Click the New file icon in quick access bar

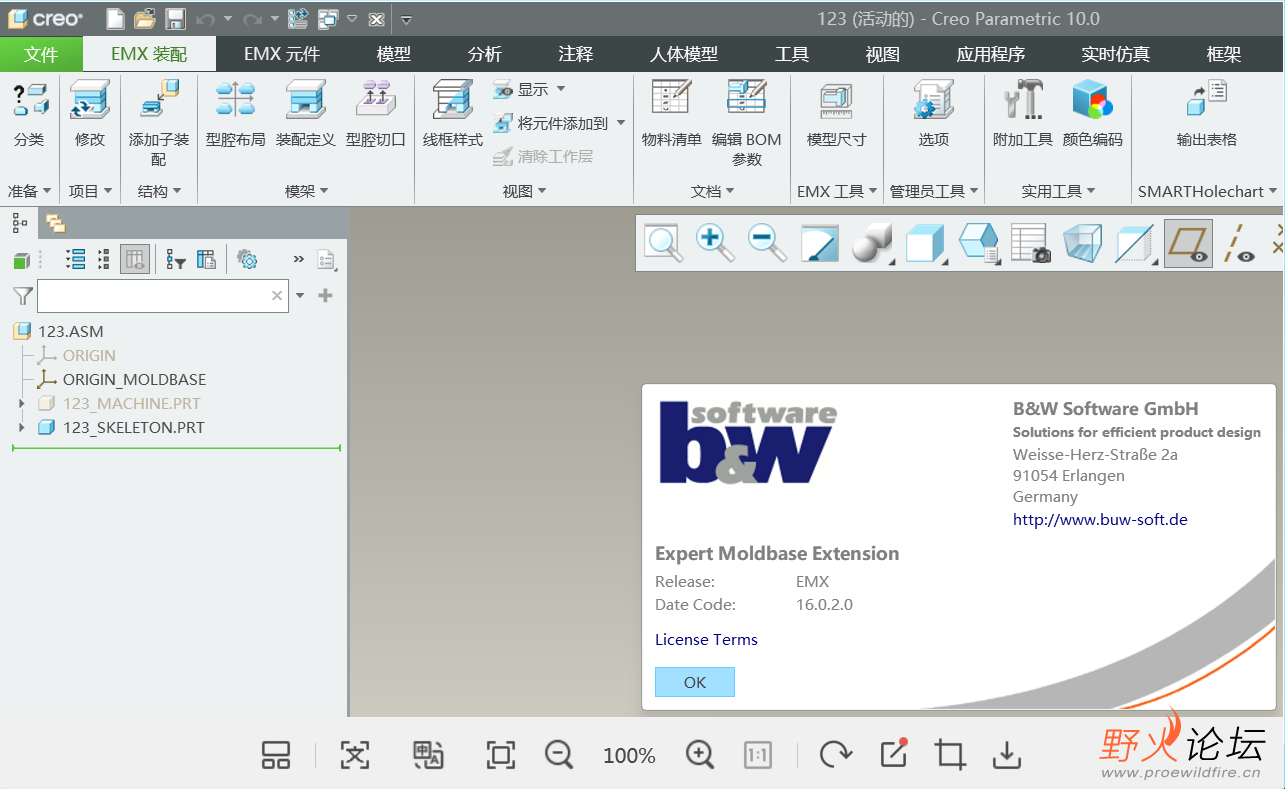[x=115, y=18]
